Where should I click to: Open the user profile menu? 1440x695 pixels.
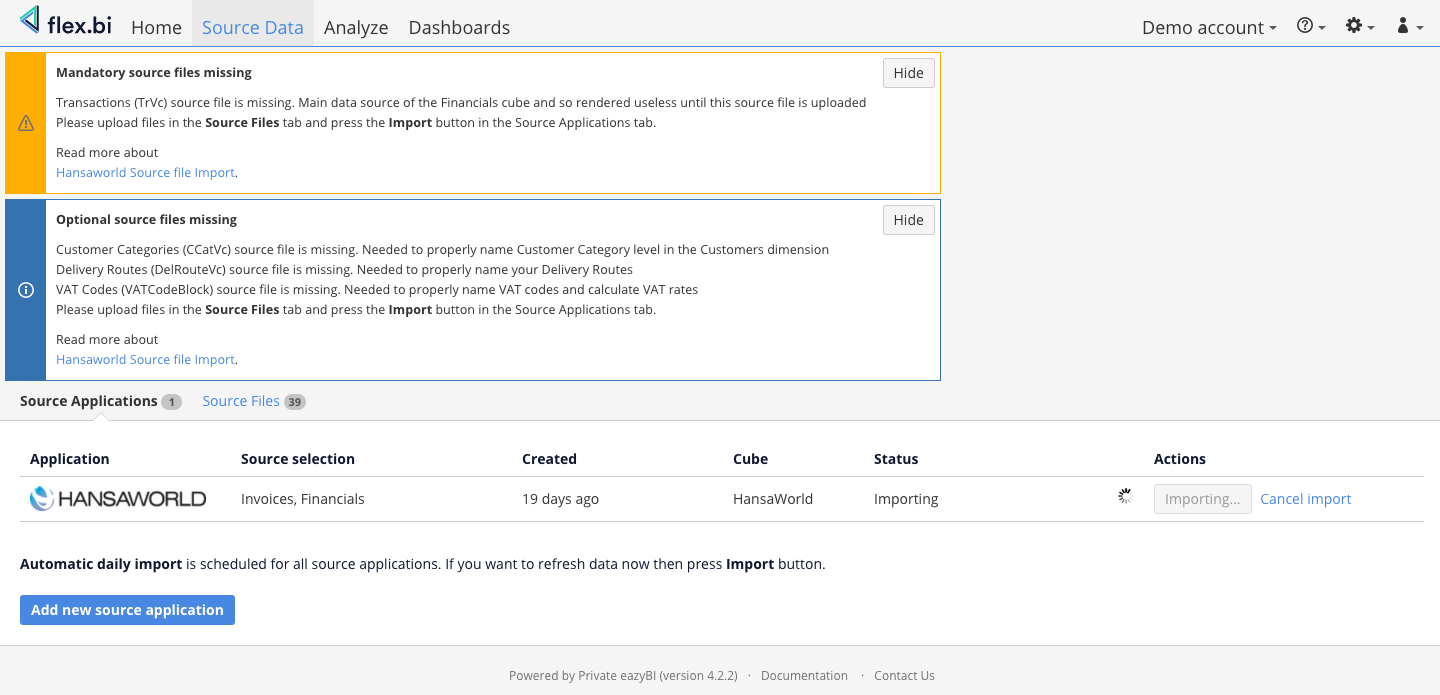tap(1409, 27)
